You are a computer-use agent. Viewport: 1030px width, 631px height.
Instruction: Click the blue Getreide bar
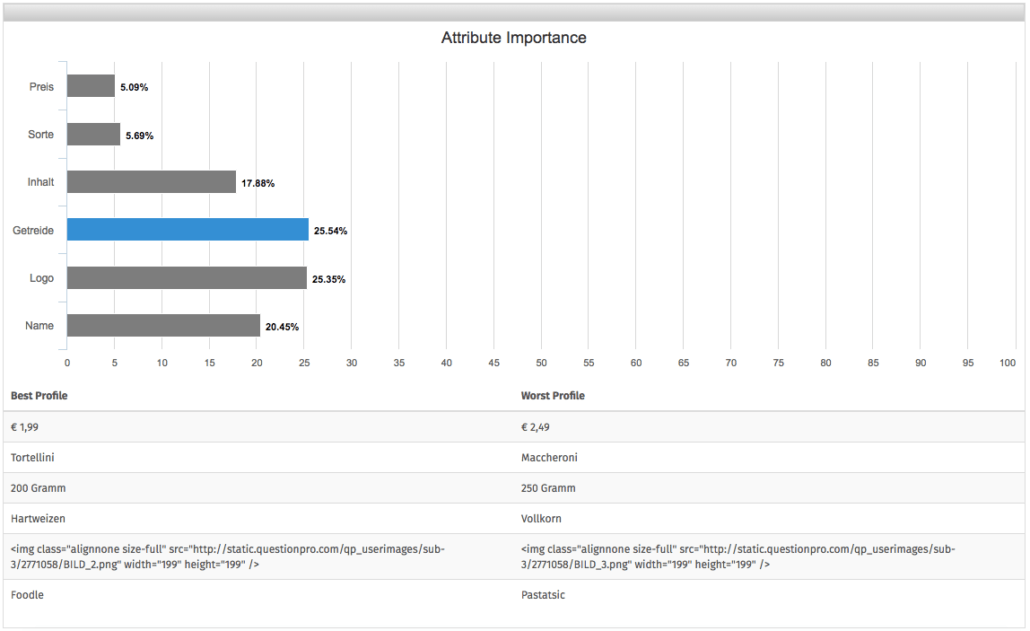187,230
